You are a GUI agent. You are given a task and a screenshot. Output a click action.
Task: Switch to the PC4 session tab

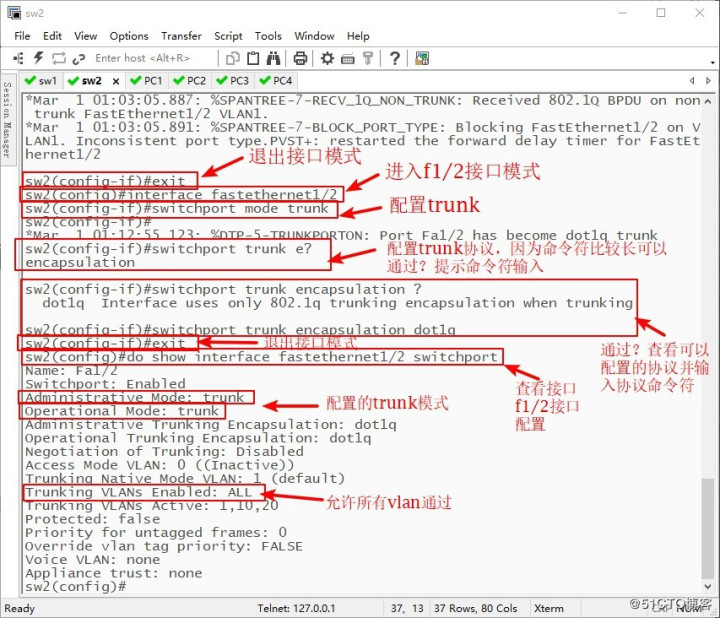(276, 81)
